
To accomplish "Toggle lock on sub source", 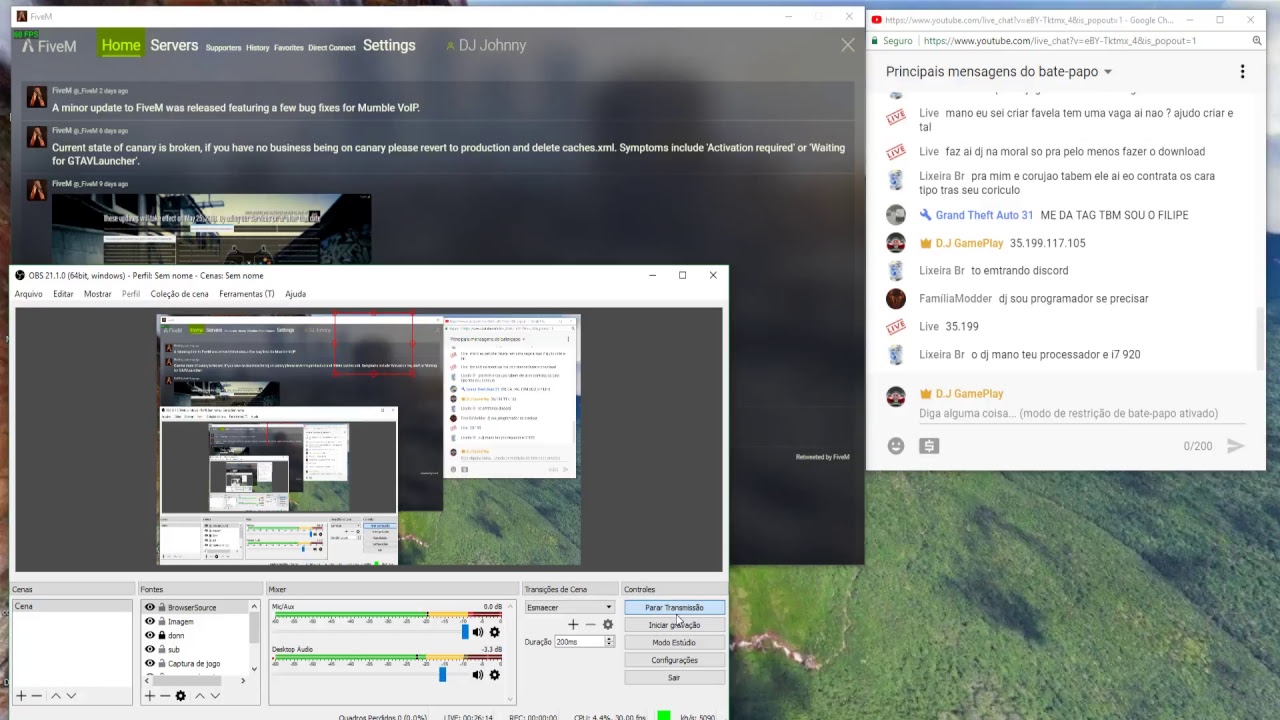I will tap(162, 649).
